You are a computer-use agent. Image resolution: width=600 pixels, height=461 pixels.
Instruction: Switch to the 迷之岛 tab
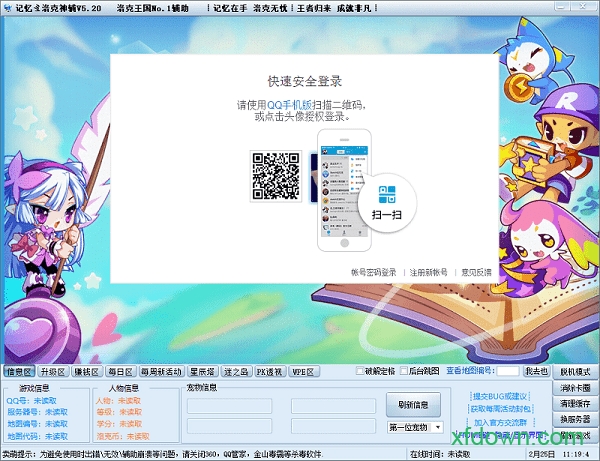point(236,371)
